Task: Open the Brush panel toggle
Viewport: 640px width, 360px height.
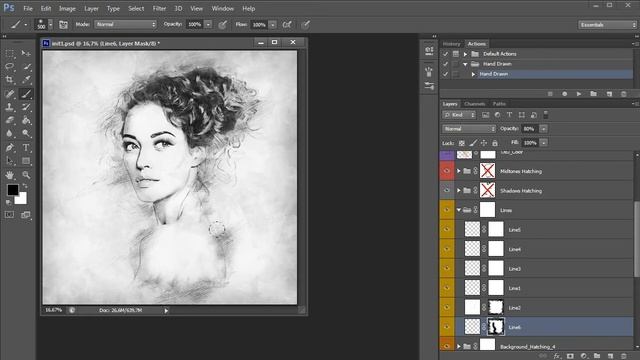Action: point(63,25)
